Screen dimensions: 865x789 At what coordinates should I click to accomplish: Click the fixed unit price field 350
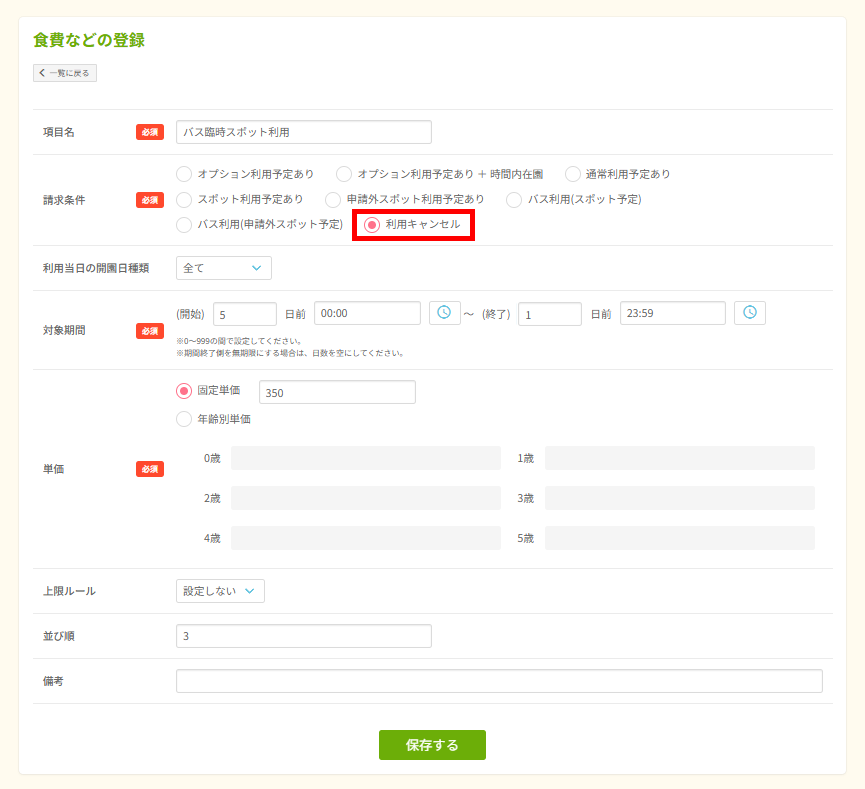tap(337, 392)
